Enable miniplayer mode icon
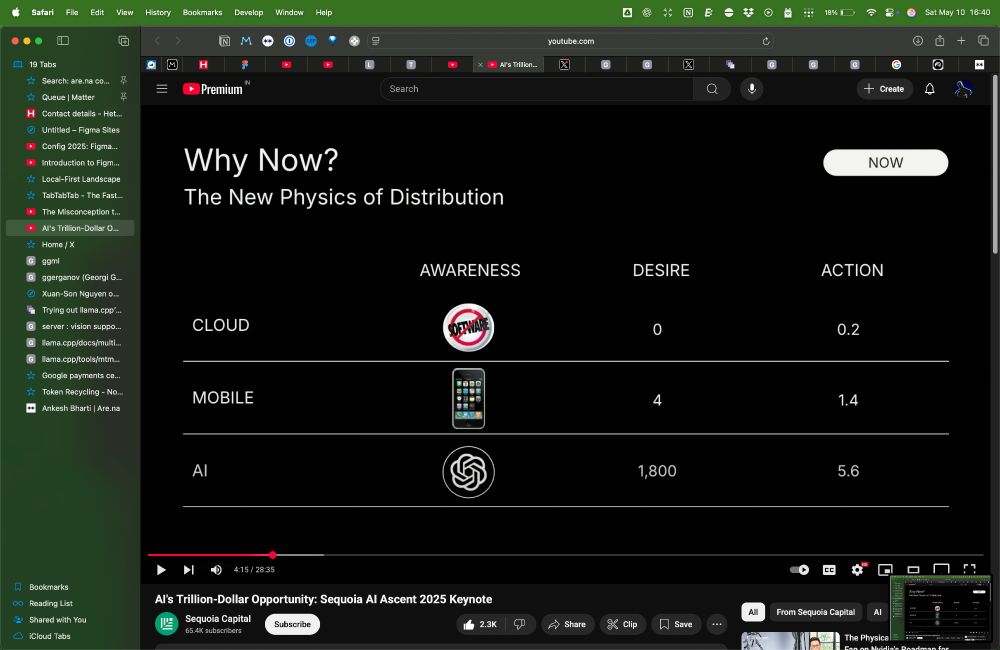Image resolution: width=1000 pixels, height=650 pixels. click(x=885, y=570)
